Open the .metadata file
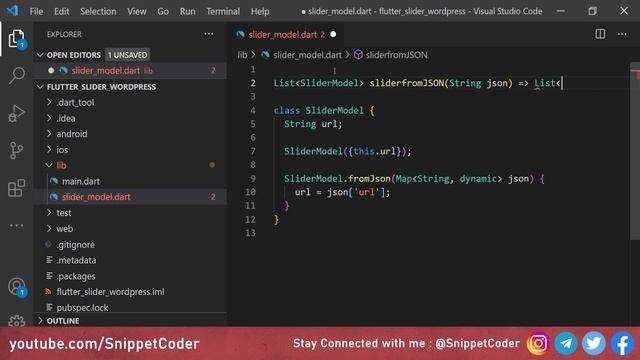The image size is (640, 360). 76,260
